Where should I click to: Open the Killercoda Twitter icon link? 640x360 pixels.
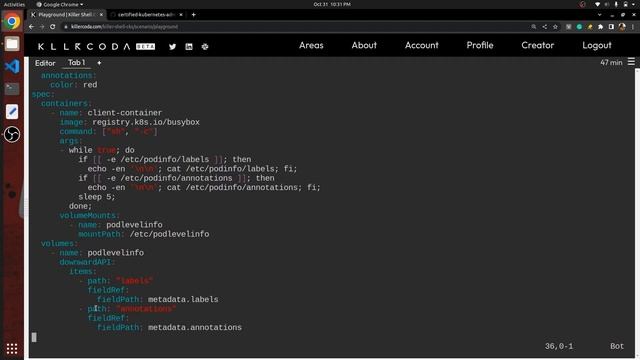tap(172, 47)
